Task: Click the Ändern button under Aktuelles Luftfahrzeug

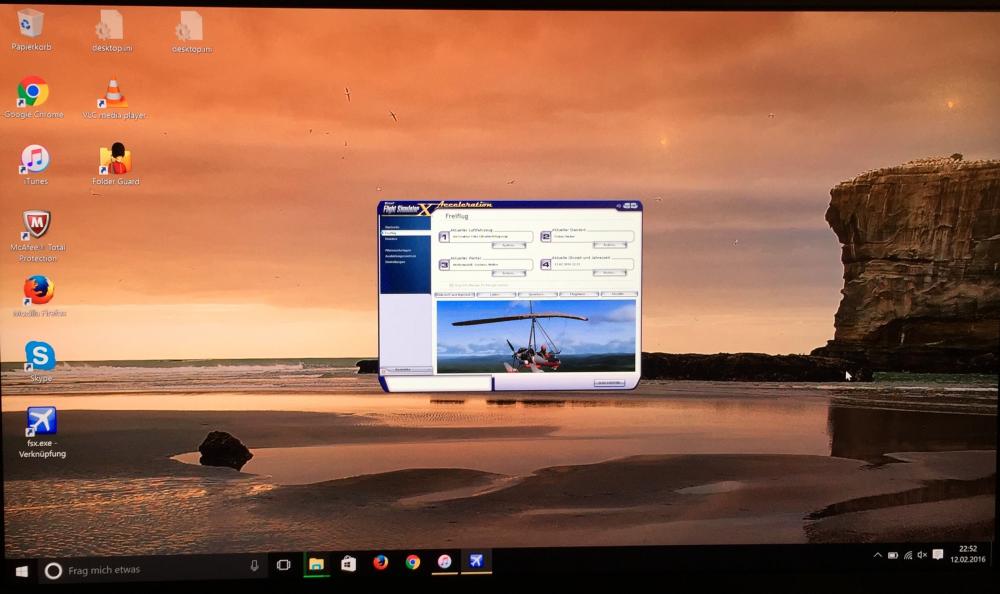Action: pyautogui.click(x=507, y=245)
